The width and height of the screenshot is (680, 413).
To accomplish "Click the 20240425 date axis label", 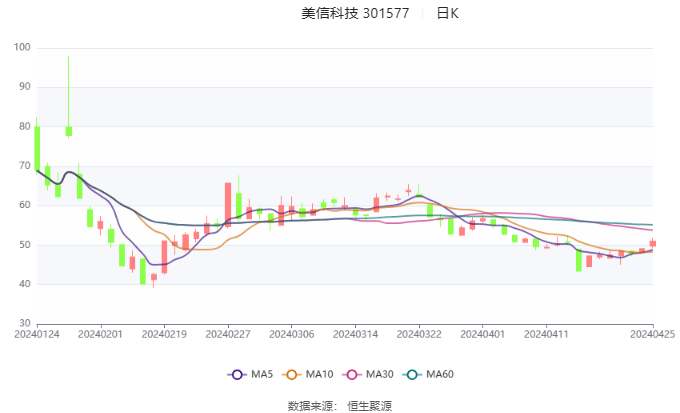I will tap(652, 334).
